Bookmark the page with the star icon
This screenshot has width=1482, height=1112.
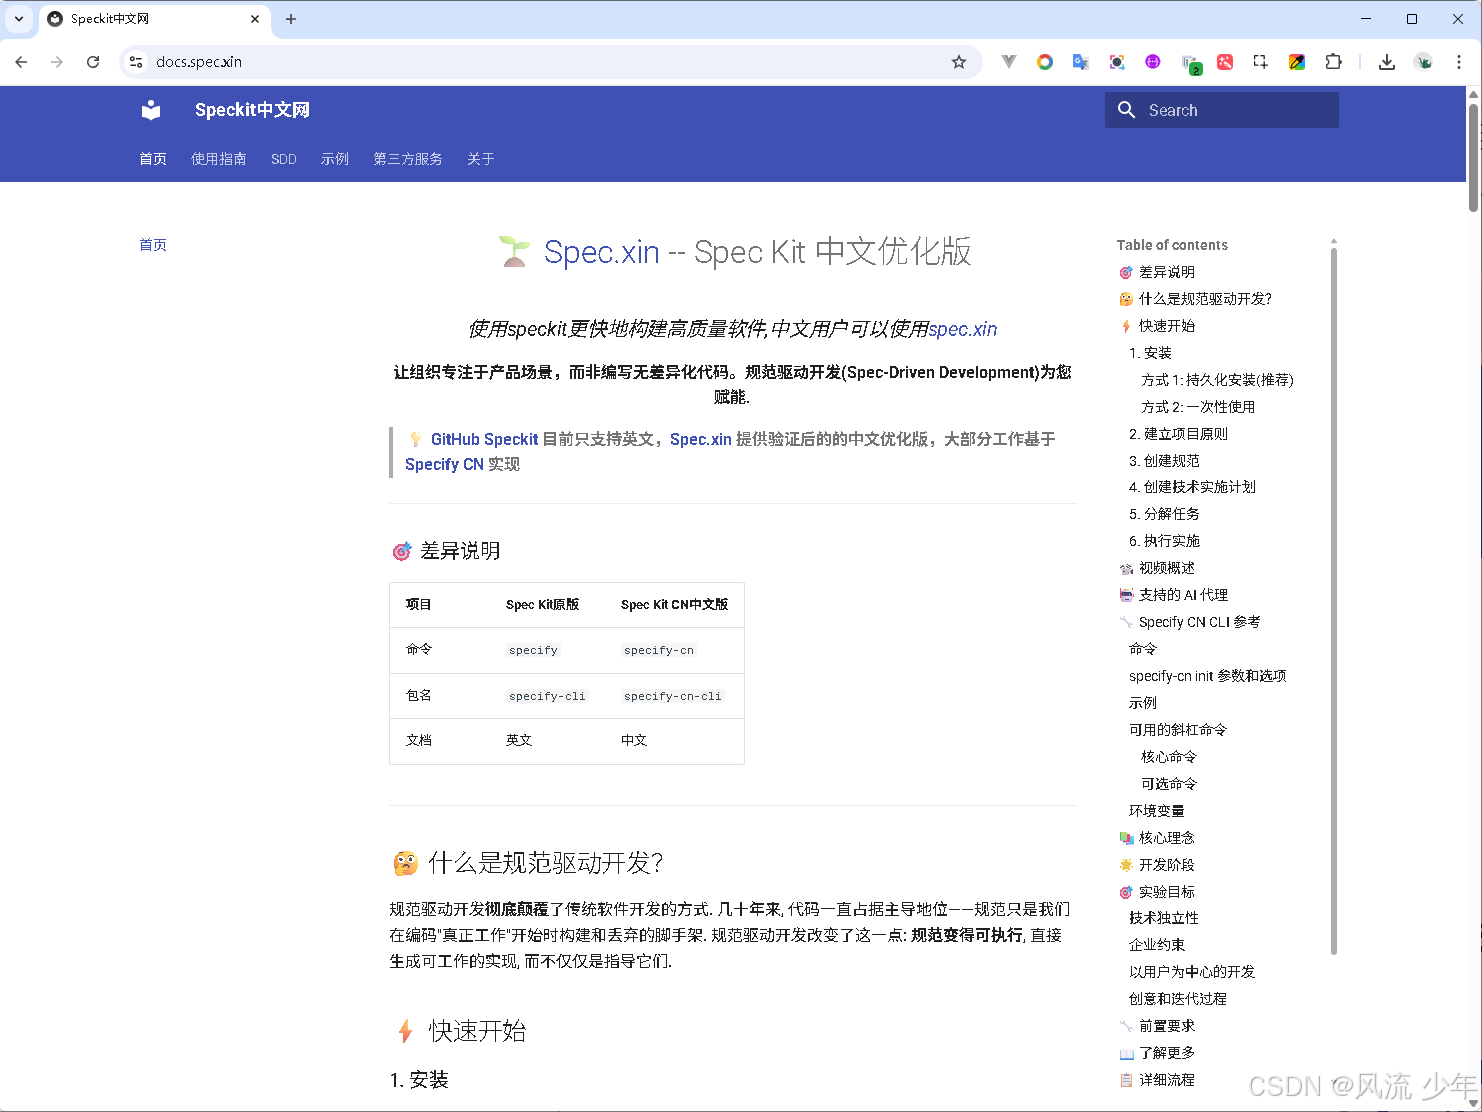(959, 61)
